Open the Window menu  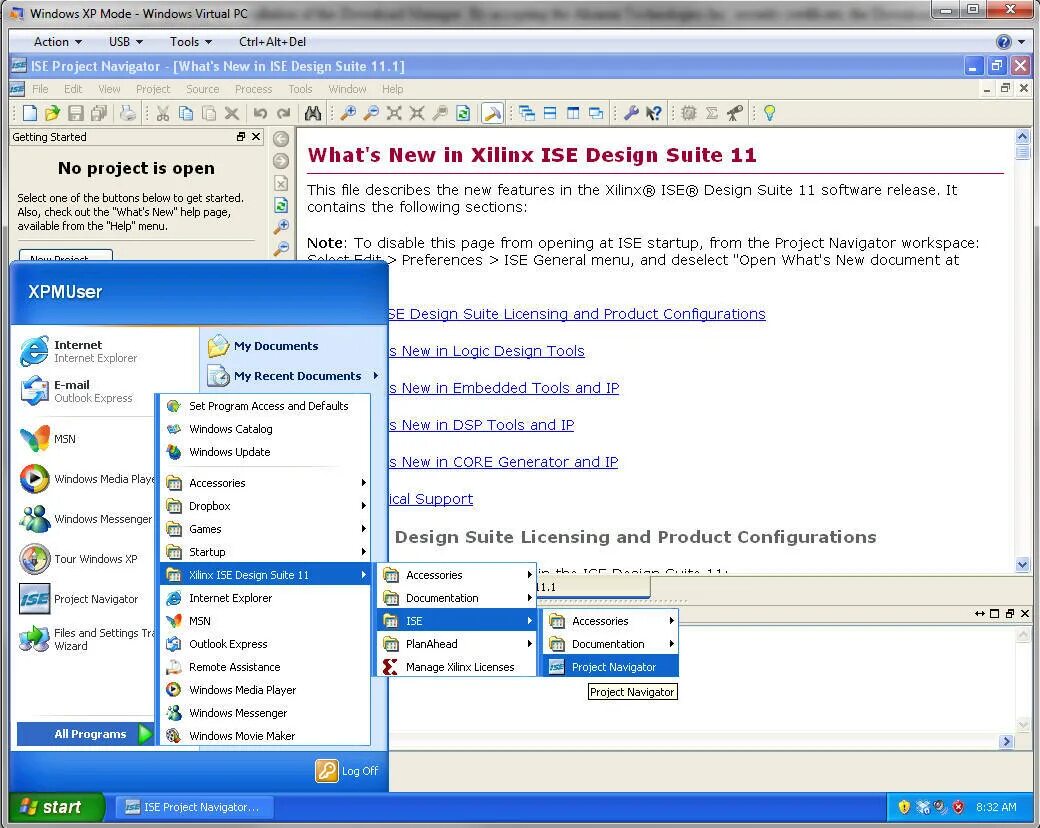pyautogui.click(x=348, y=89)
